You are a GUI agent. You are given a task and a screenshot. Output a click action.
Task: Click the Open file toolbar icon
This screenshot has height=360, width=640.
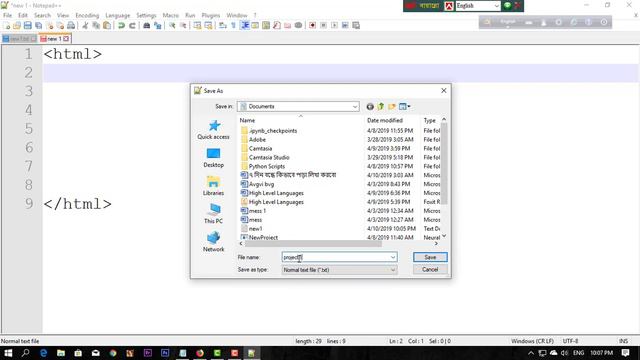tap(17, 25)
